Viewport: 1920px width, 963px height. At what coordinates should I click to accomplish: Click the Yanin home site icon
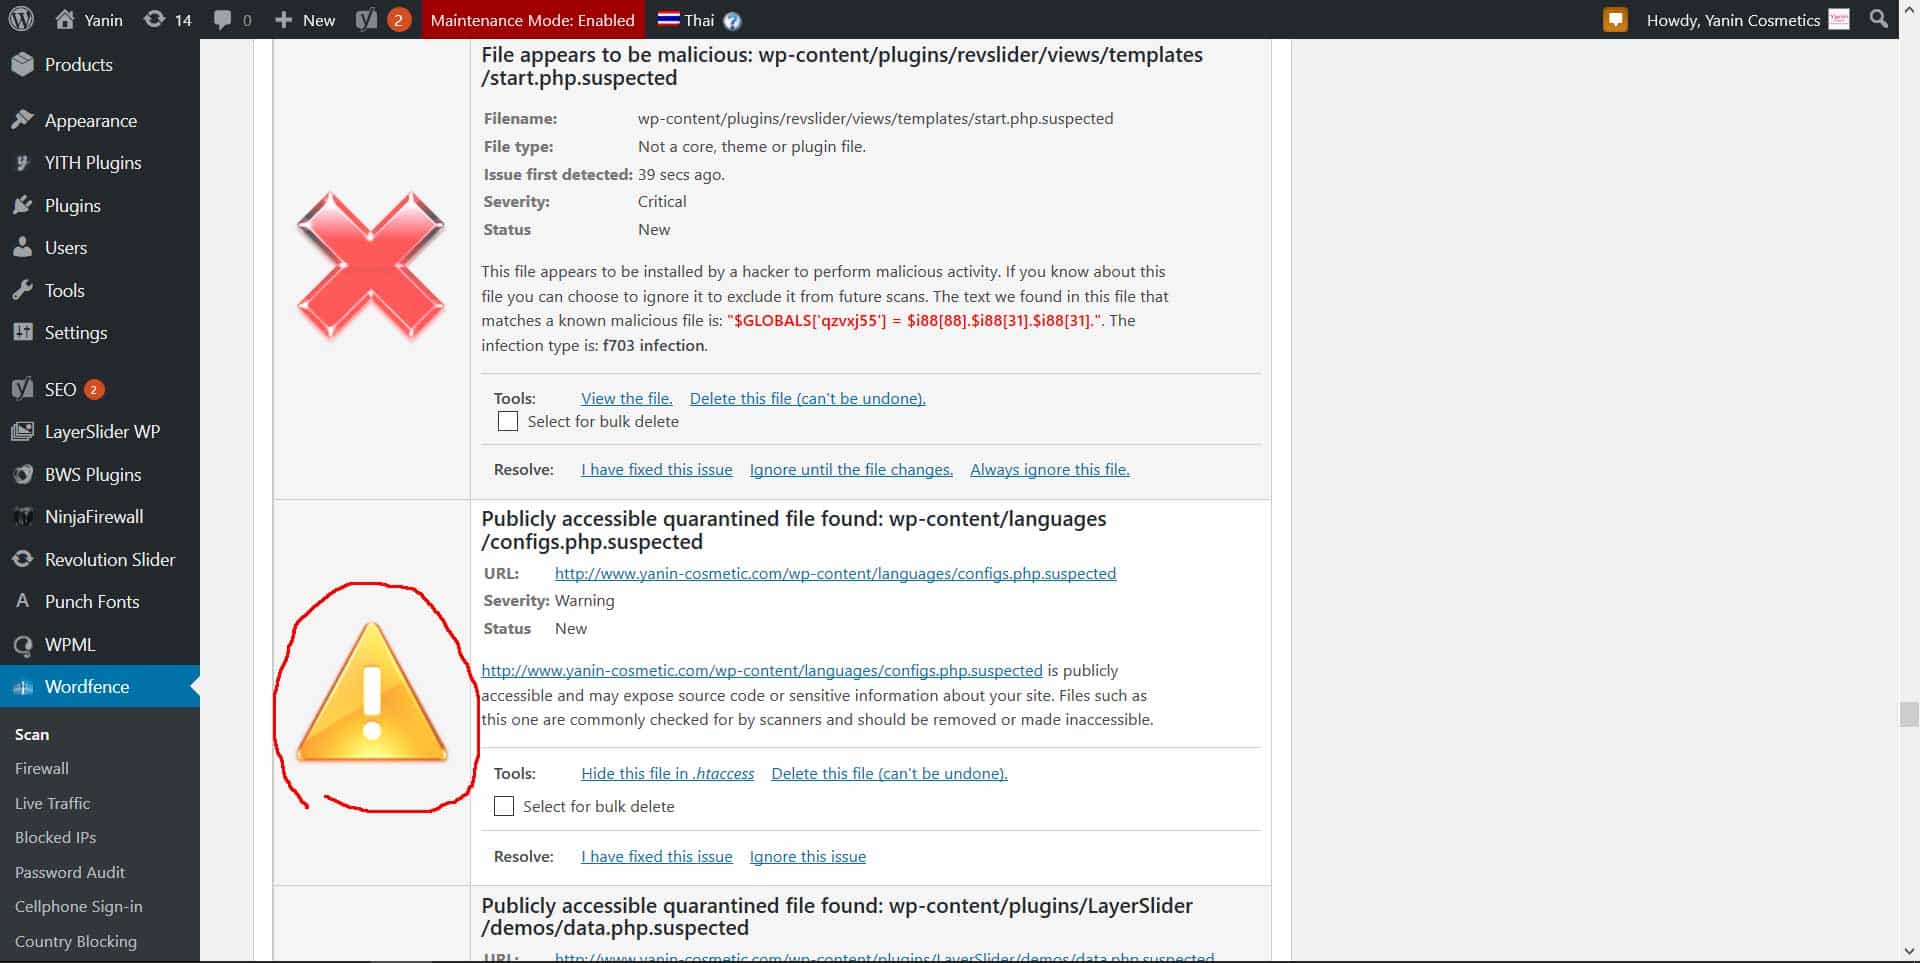[x=65, y=20]
